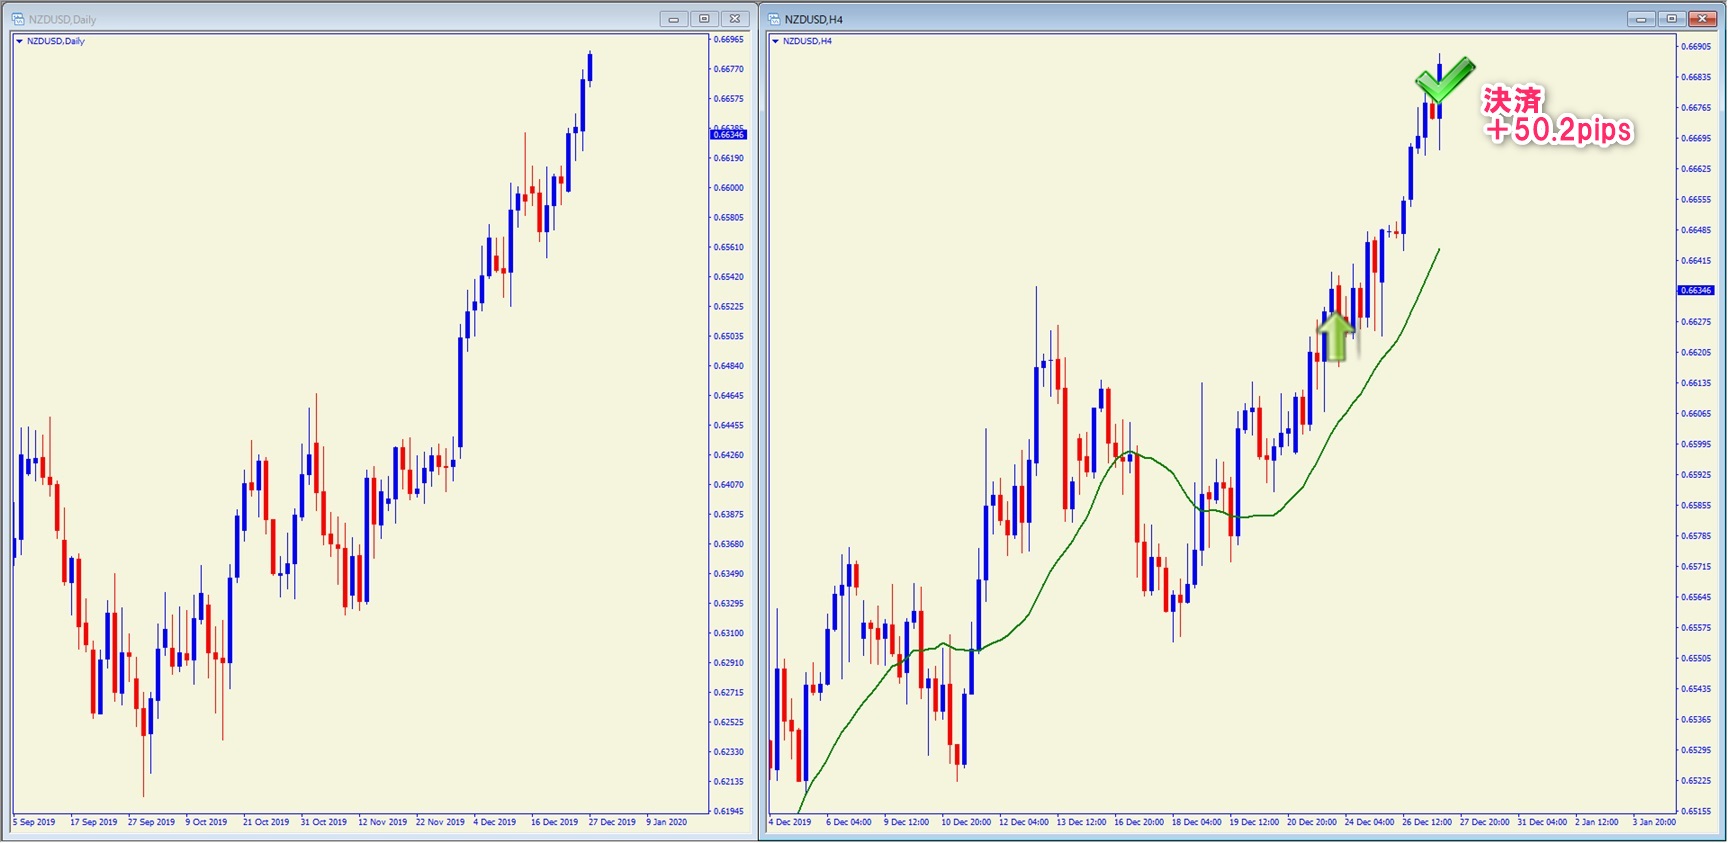Click 4 Dec 2019 date in H4 chart

pos(791,822)
